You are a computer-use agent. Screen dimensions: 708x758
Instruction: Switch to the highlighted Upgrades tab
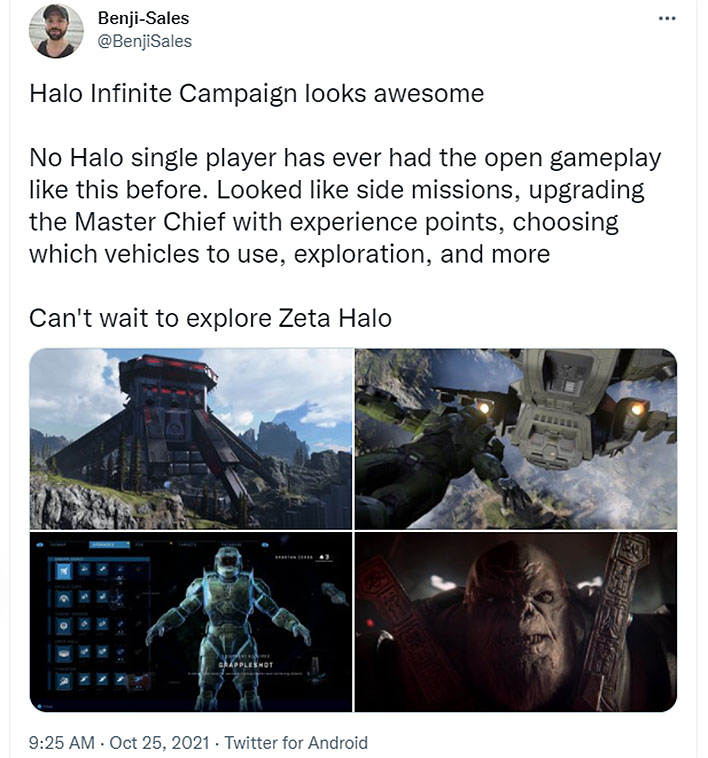[110, 545]
